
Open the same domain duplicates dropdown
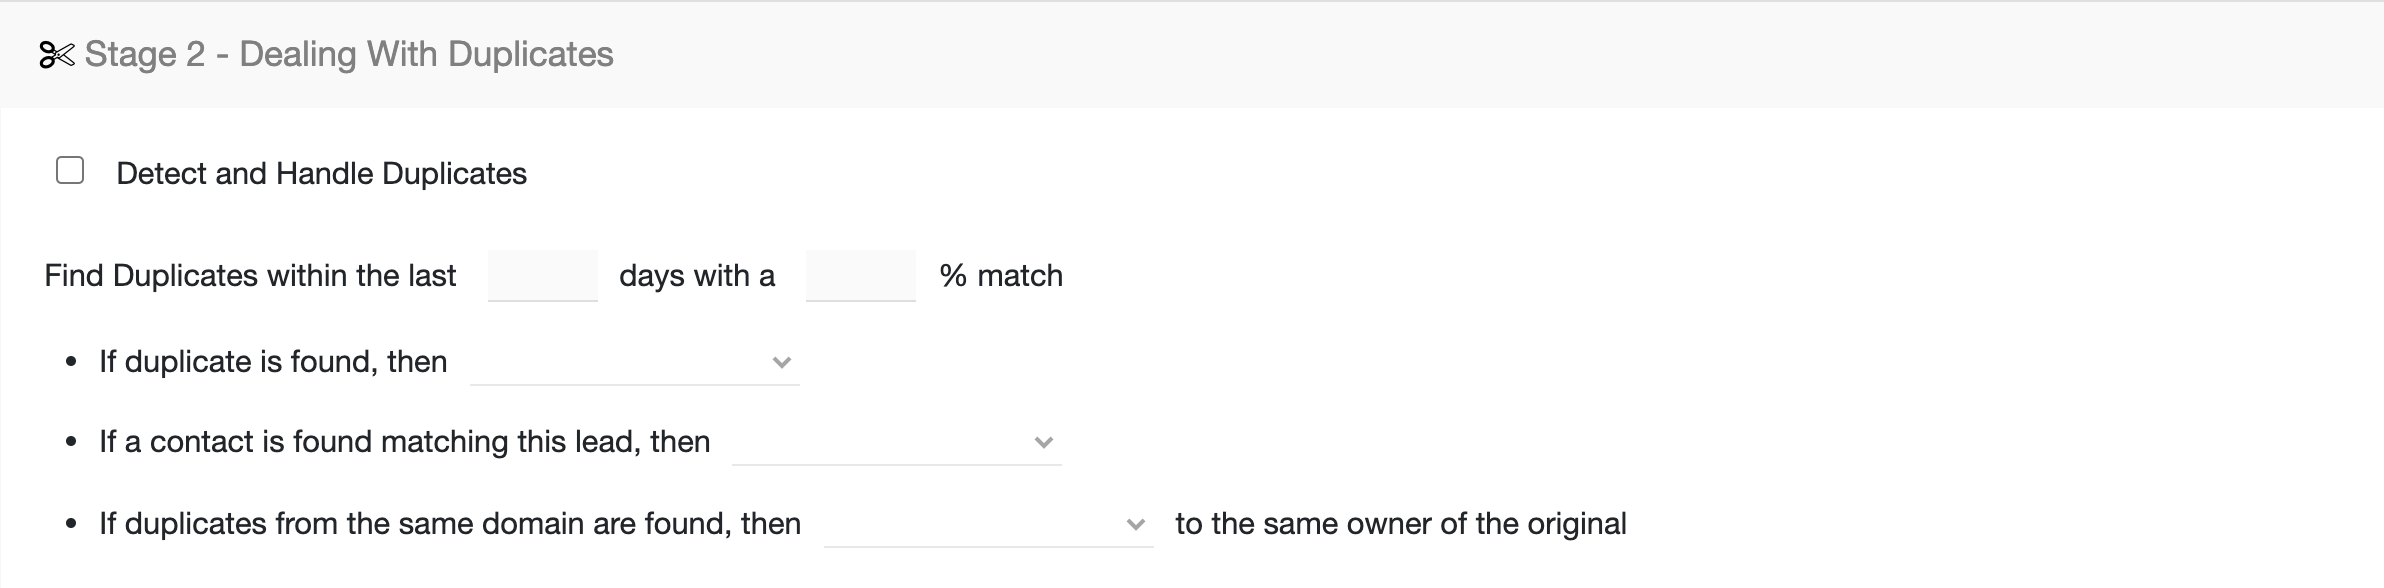tap(989, 523)
